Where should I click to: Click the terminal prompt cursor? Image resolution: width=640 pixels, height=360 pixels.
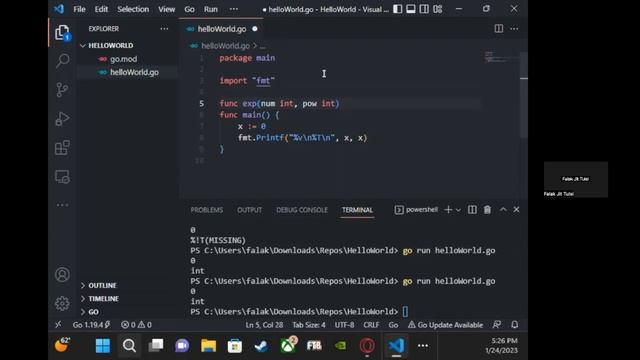pos(405,312)
